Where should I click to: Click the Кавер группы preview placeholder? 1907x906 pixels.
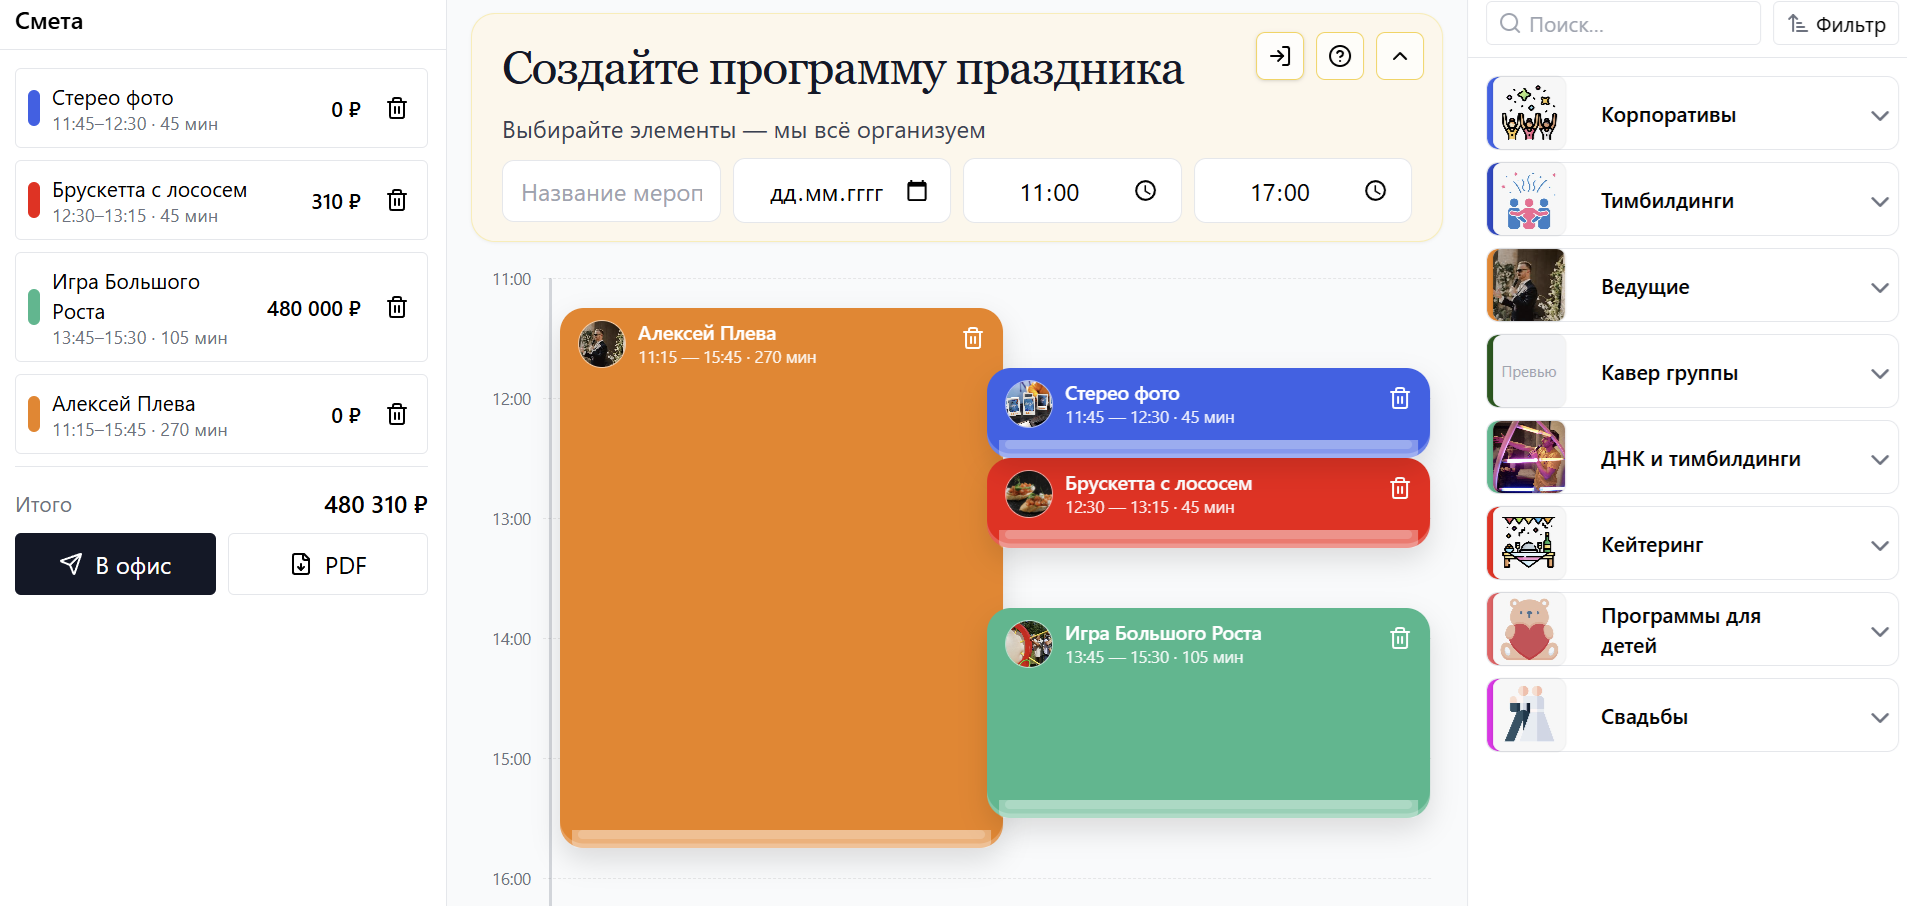pos(1528,372)
